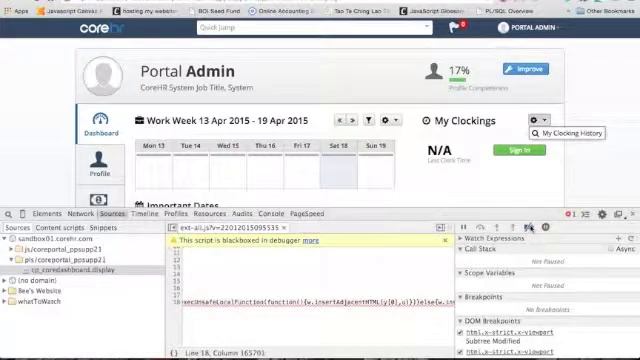Switch to the Network panel tab
Viewport: 640px width, 360px height.
(x=80, y=214)
